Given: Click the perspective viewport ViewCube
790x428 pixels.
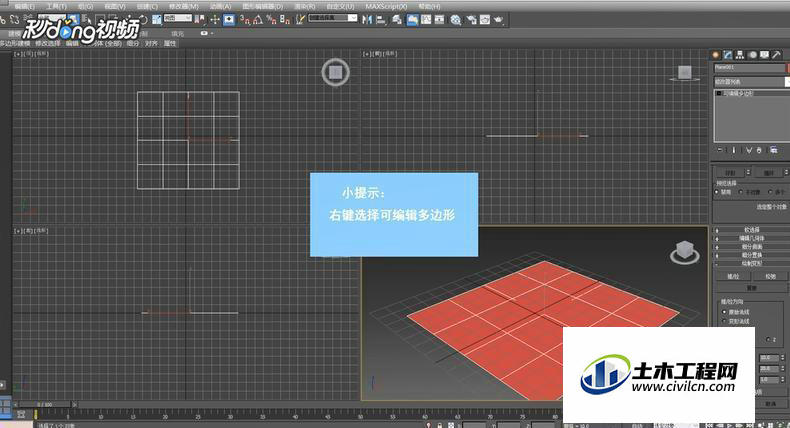Looking at the screenshot, I should [684, 252].
